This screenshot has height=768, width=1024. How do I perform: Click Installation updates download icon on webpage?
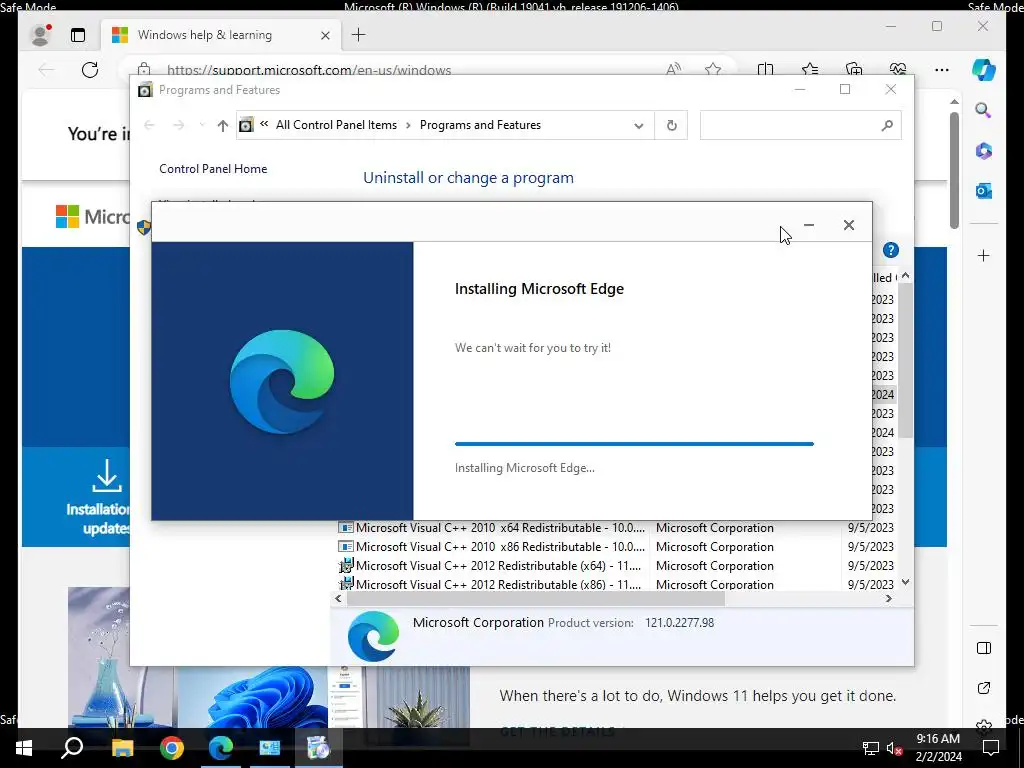coord(106,475)
